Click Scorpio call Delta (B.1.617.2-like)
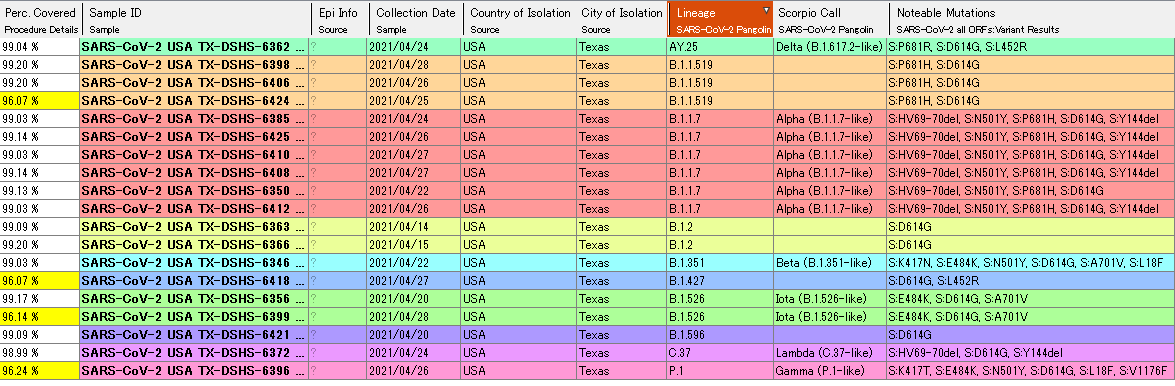 tap(830, 46)
